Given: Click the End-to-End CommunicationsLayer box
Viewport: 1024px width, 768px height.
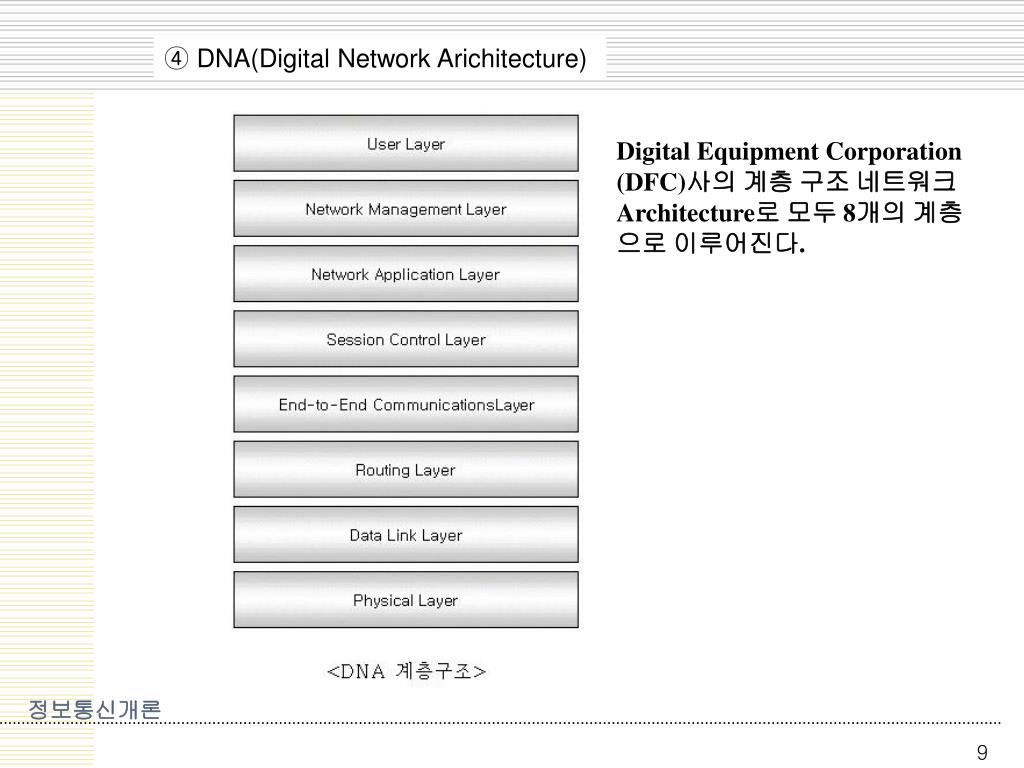Looking at the screenshot, I should tap(406, 405).
